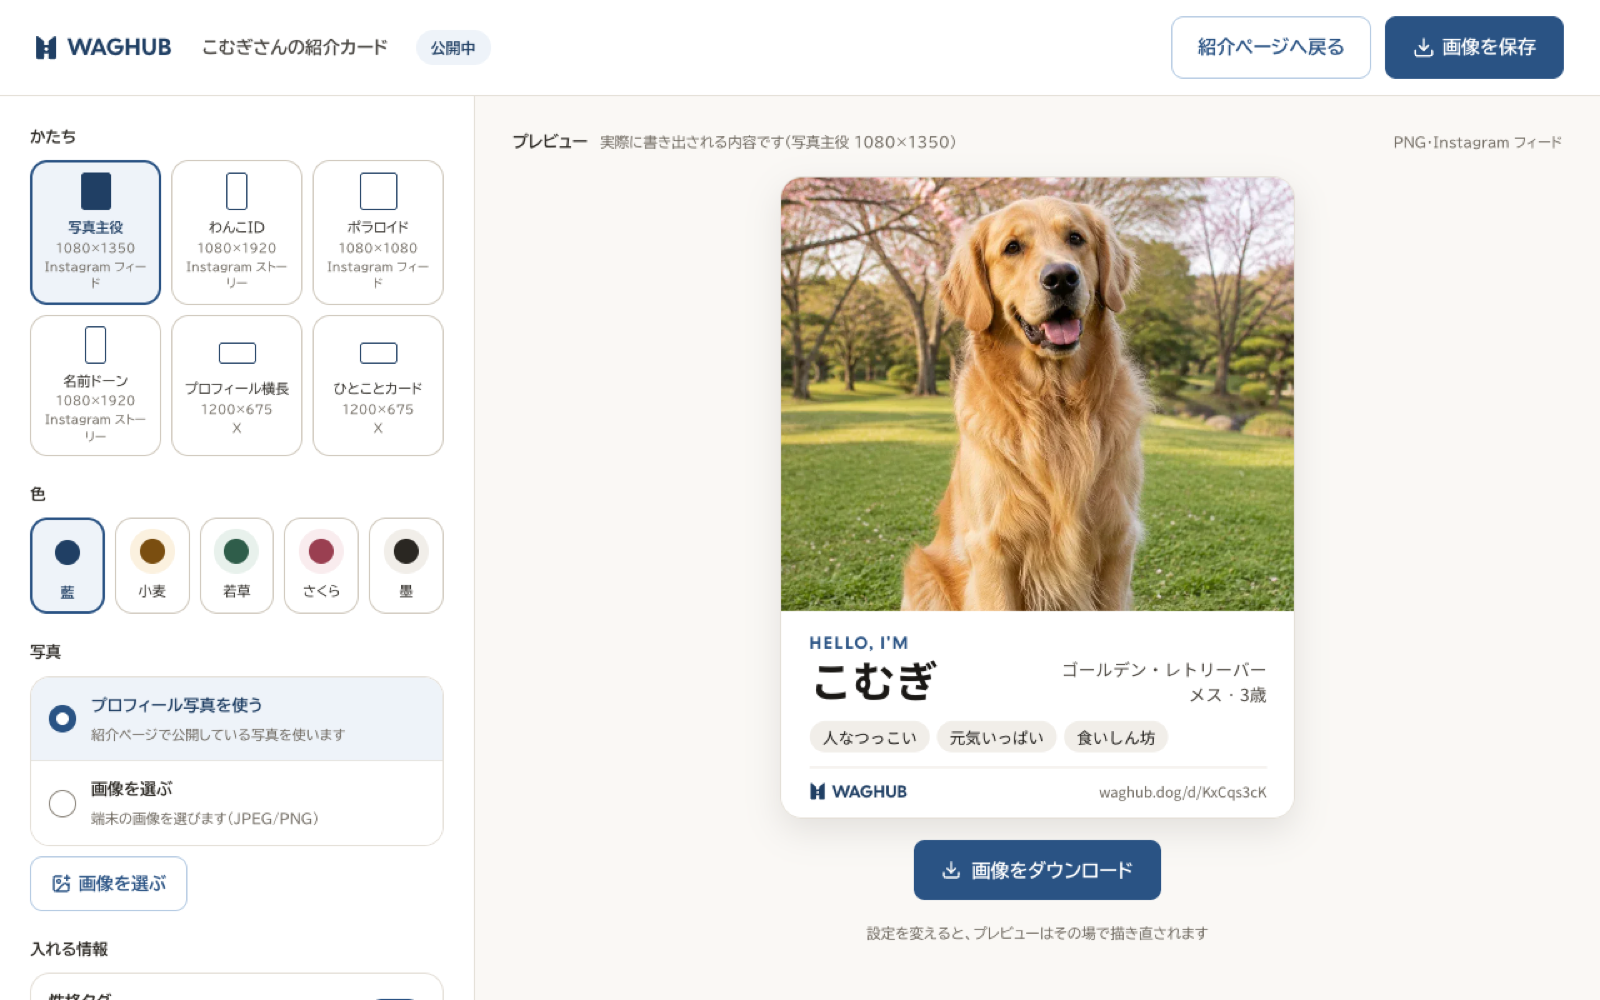Click the waghub.dog/d/KxCqs3cK URL text
The height and width of the screenshot is (1000, 1600).
tap(1182, 792)
